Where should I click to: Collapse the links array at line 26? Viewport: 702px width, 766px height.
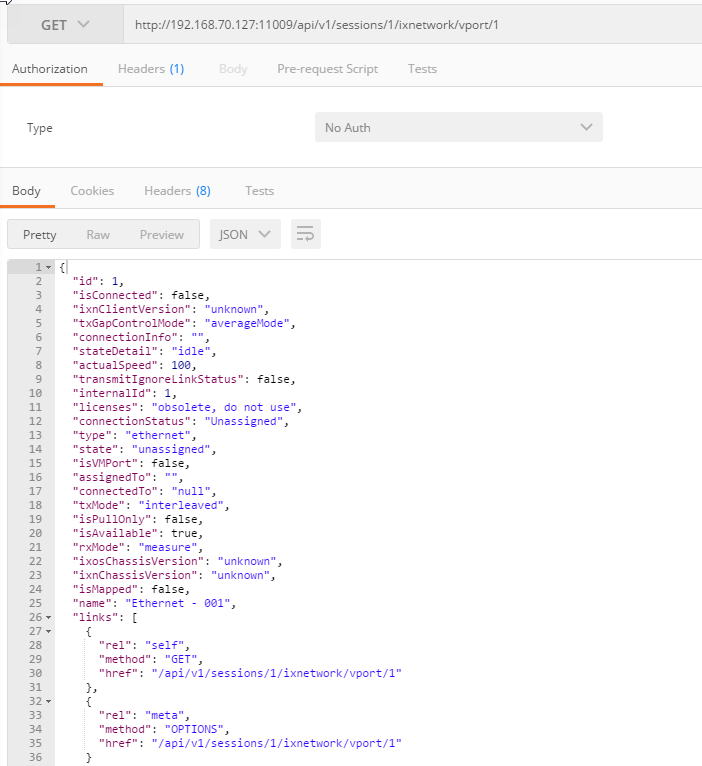[49, 618]
